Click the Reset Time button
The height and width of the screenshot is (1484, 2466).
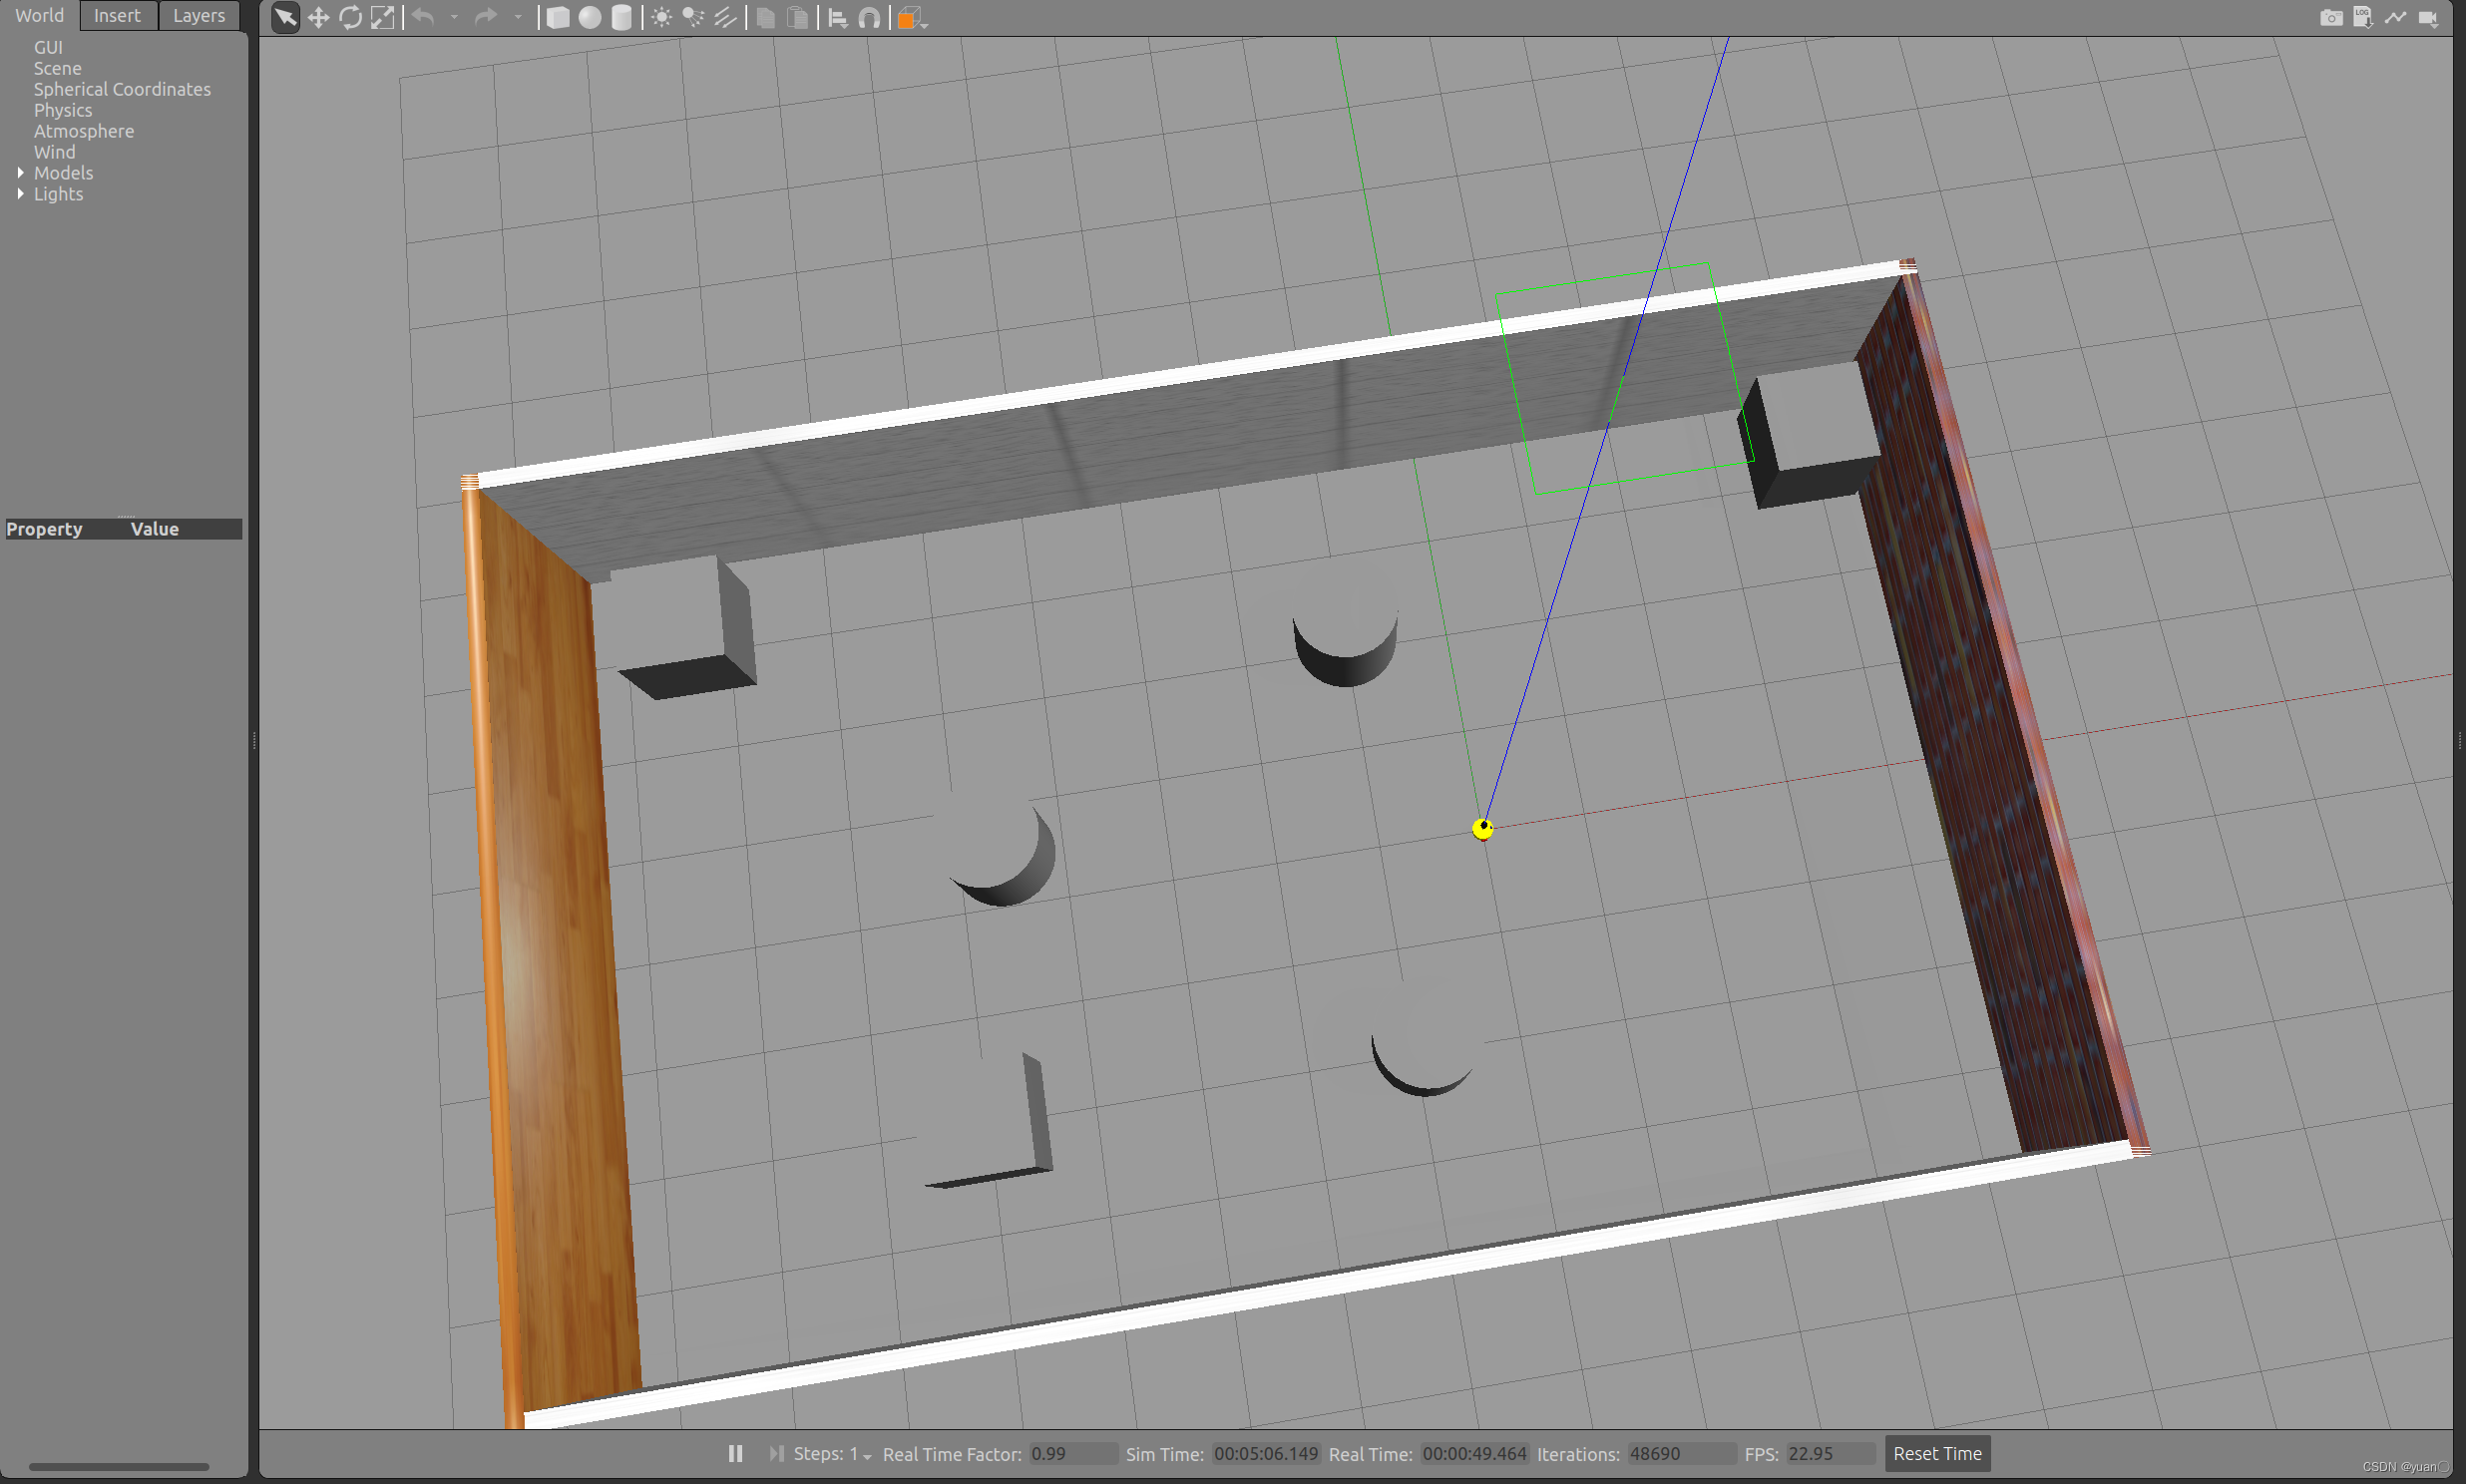point(1936,1453)
